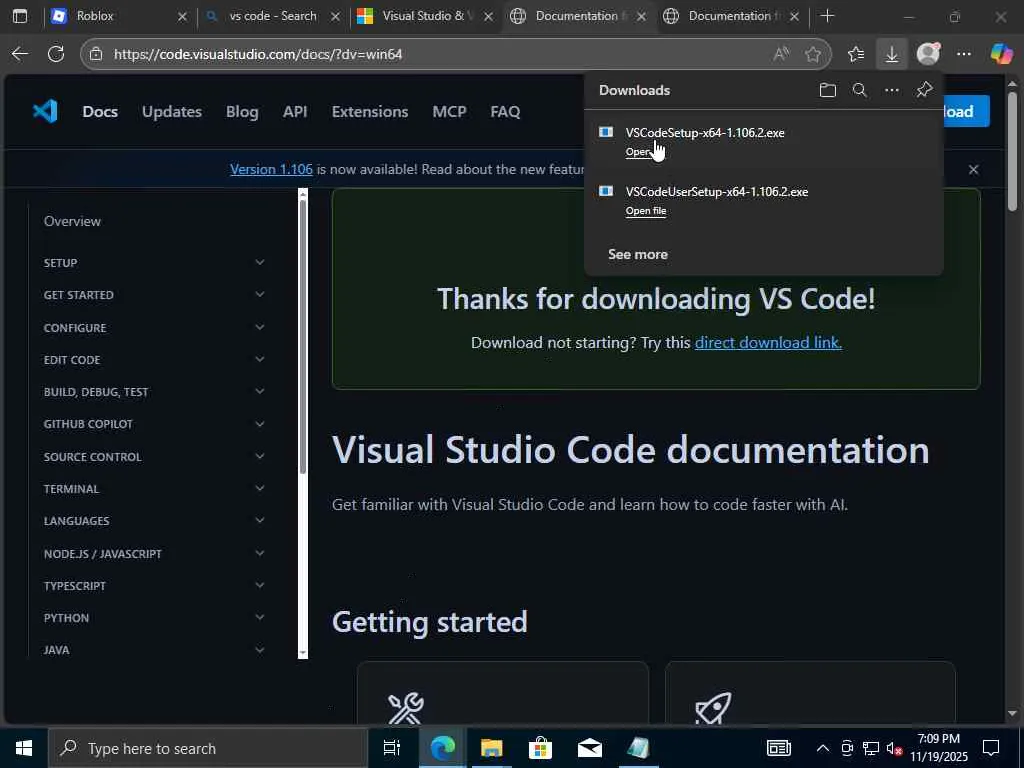This screenshot has width=1024, height=768.
Task: Open Task View on the taskbar
Action: [x=392, y=748]
